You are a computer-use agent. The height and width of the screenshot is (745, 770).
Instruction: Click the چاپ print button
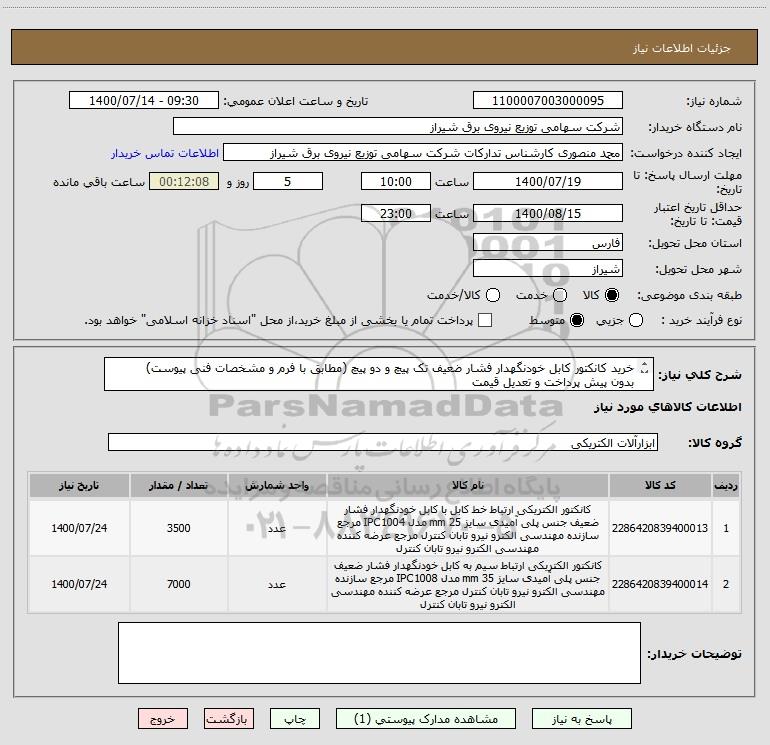[295, 719]
